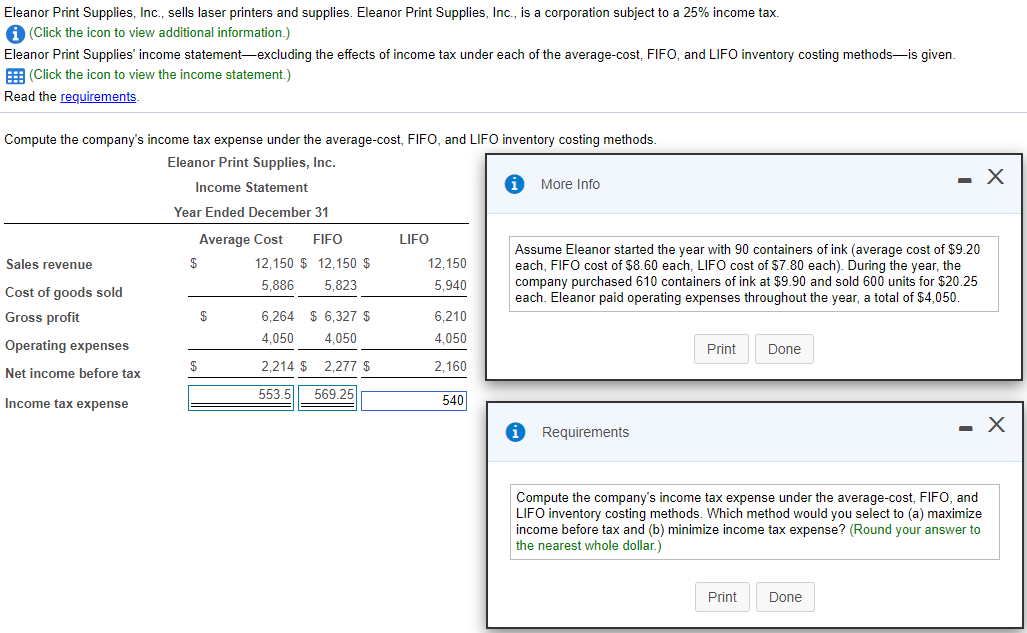This screenshot has width=1027, height=633.
Task: Print the More Info dialog
Action: point(721,349)
